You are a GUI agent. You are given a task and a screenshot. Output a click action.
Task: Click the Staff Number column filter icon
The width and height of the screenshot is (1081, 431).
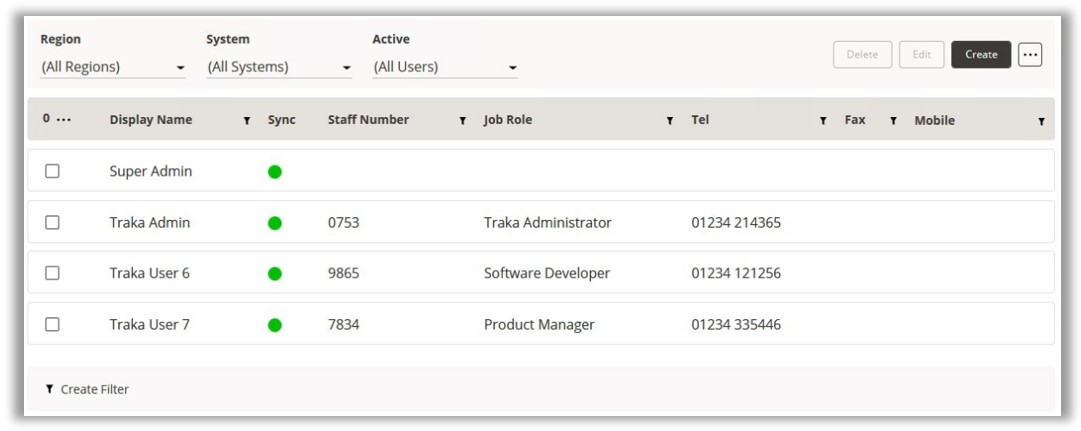(463, 121)
